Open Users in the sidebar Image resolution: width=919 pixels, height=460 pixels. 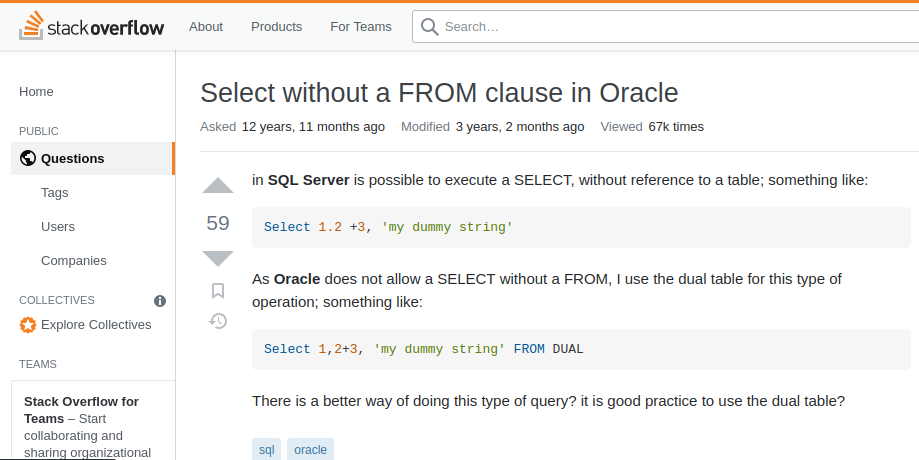point(58,227)
